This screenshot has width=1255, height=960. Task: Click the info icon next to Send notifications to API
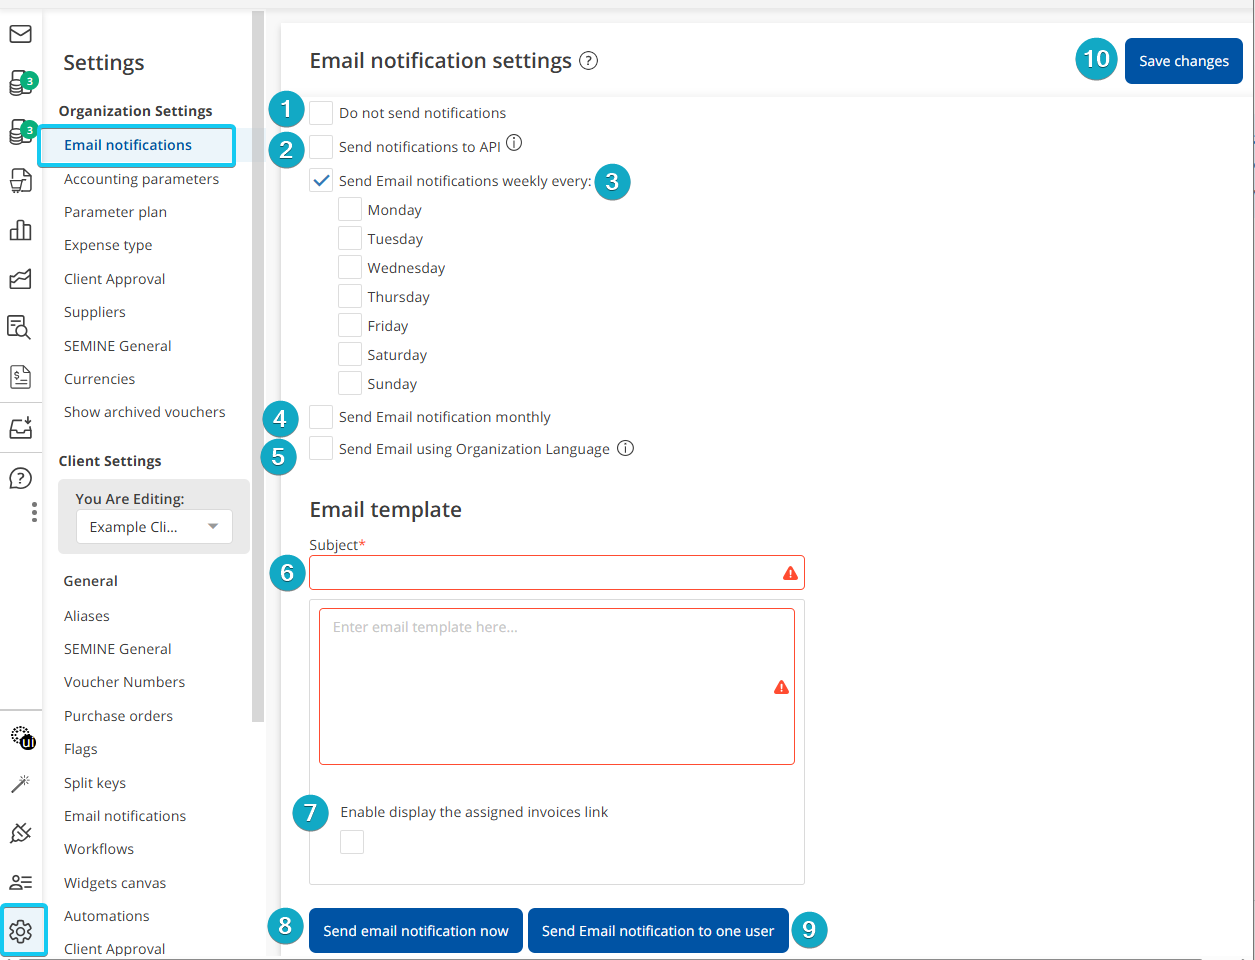[x=514, y=143]
